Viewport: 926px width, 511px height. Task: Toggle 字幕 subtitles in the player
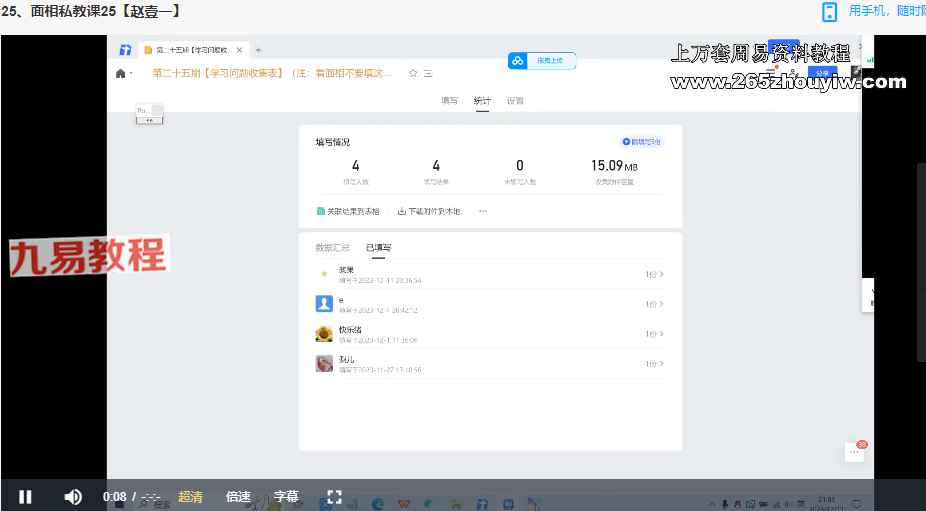click(286, 496)
